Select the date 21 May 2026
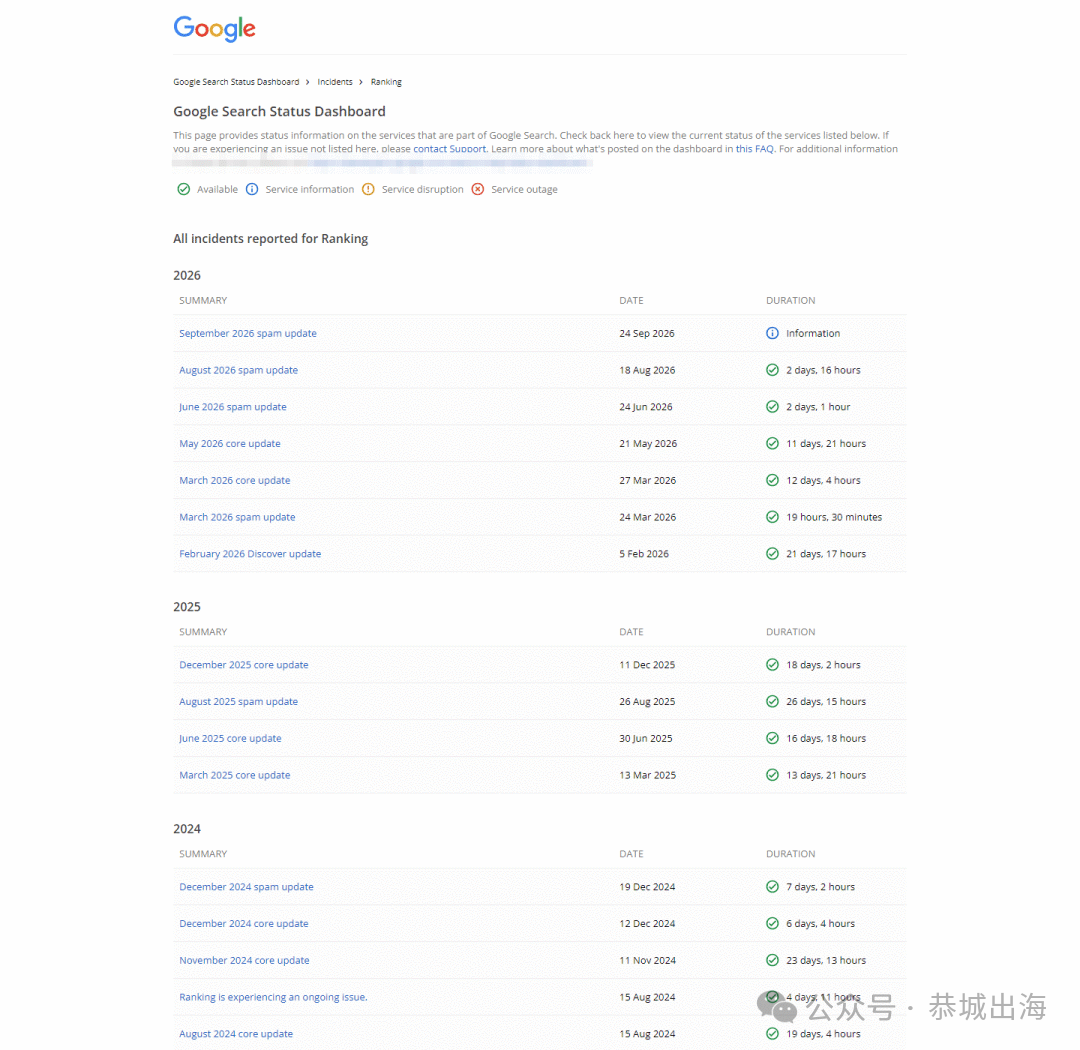Viewport: 1080px width, 1050px height. pyautogui.click(x=648, y=444)
